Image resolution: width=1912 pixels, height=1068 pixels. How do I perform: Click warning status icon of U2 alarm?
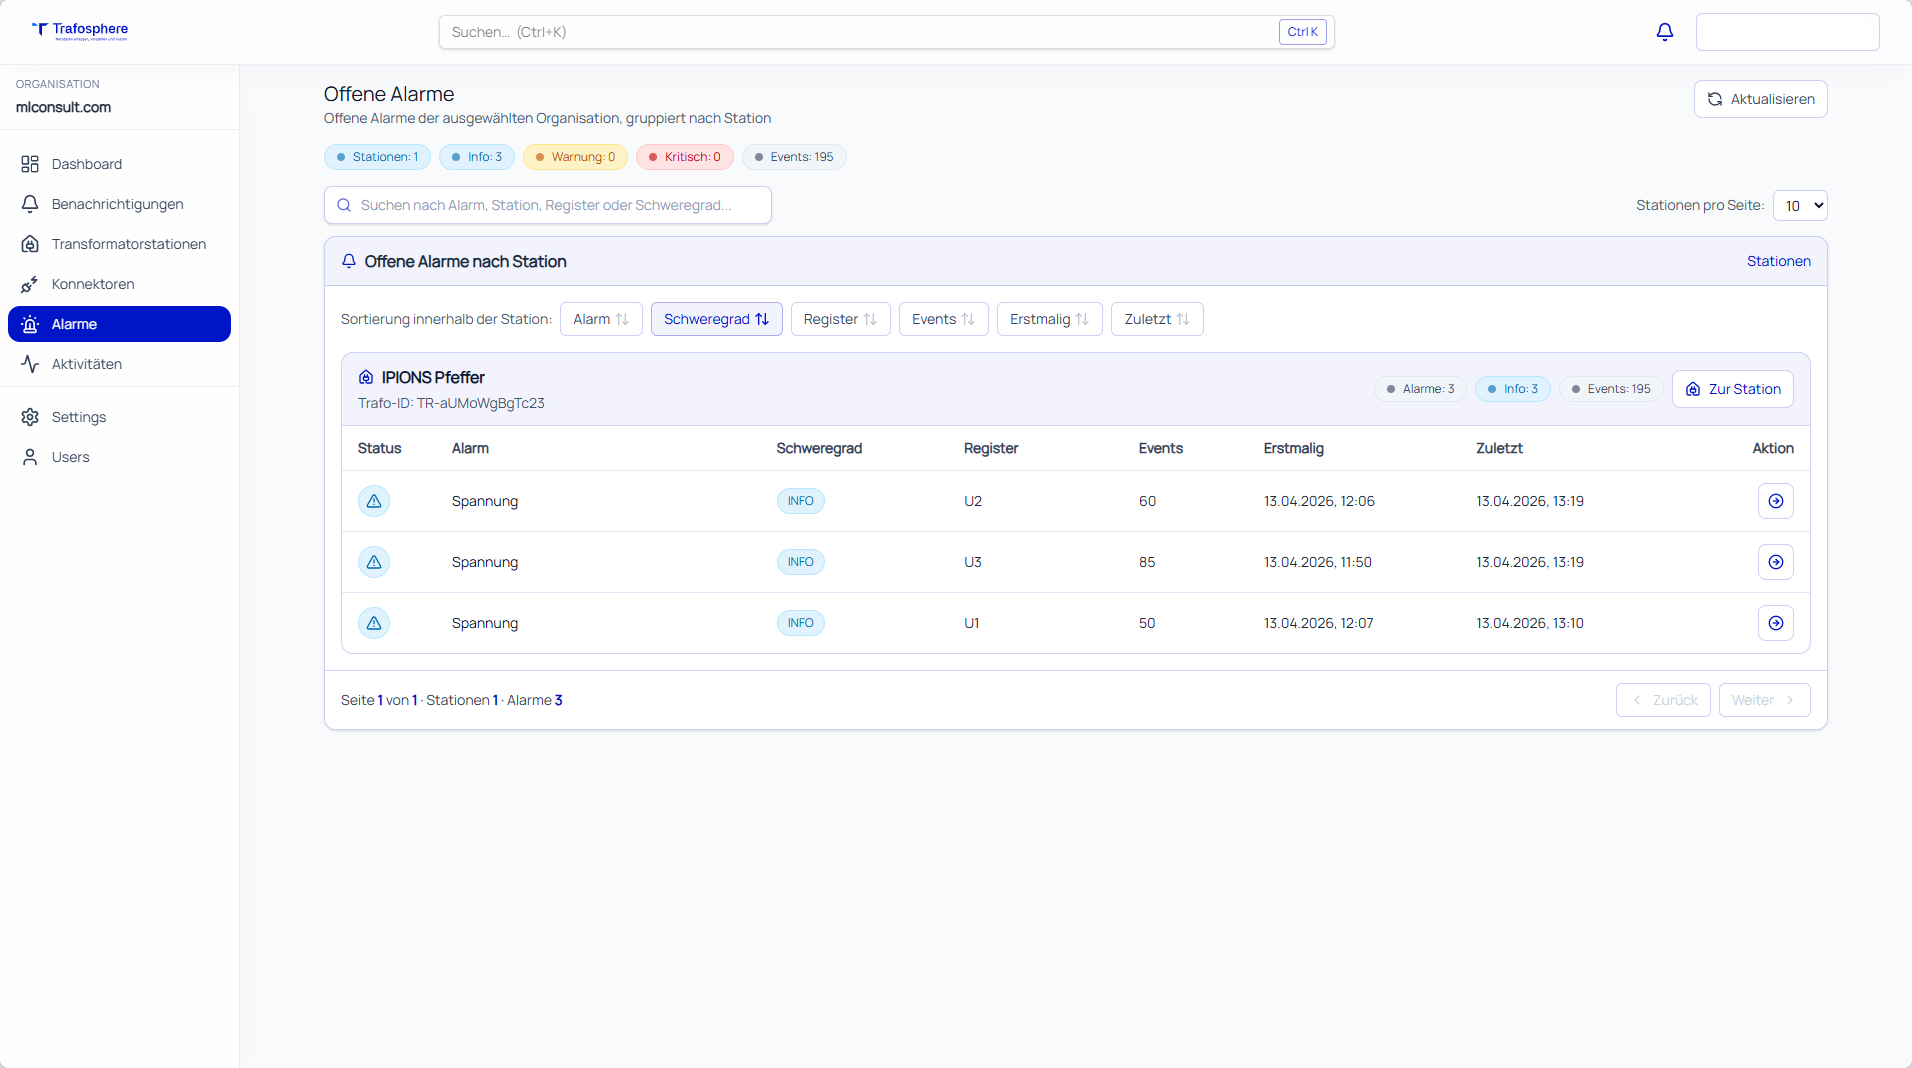374,501
